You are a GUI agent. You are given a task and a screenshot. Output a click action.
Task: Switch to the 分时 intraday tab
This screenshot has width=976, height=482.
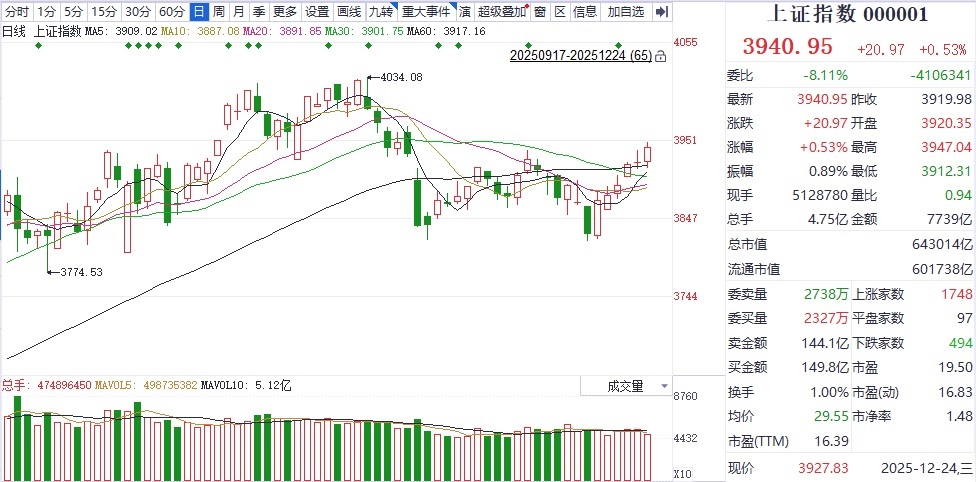(17, 12)
